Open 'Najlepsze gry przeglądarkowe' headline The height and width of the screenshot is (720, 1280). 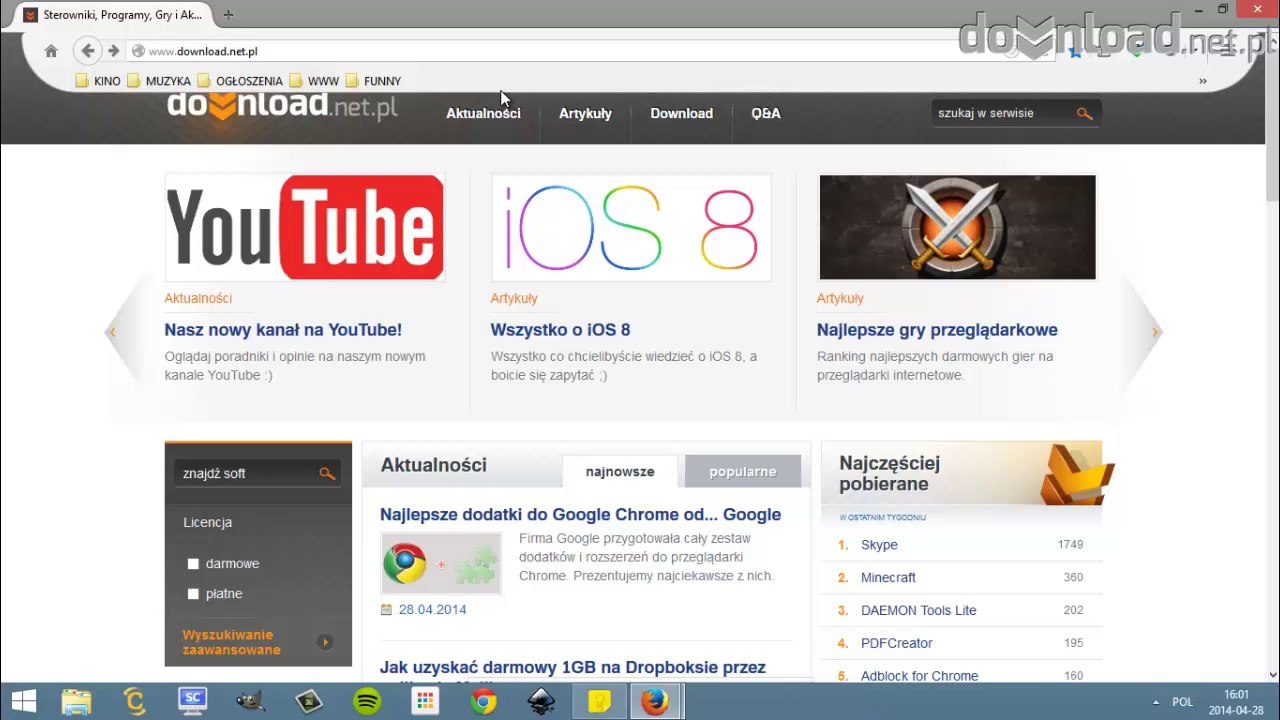tap(937, 330)
